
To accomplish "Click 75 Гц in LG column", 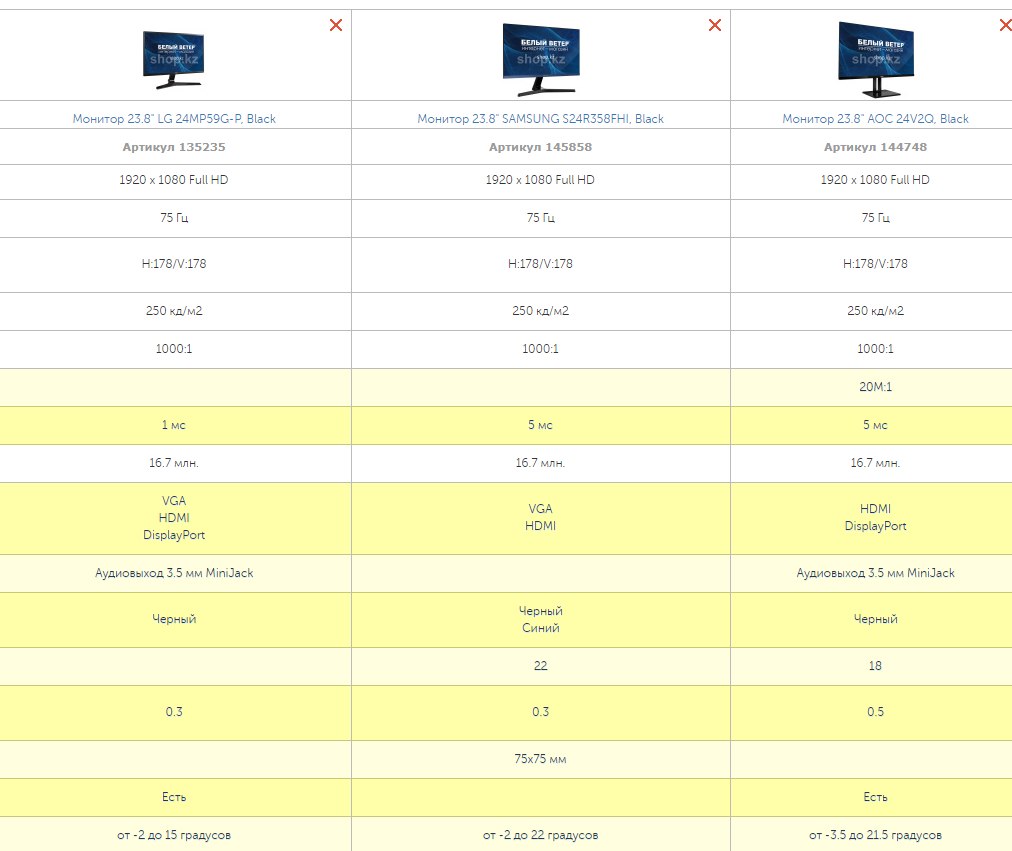I will tap(174, 218).
